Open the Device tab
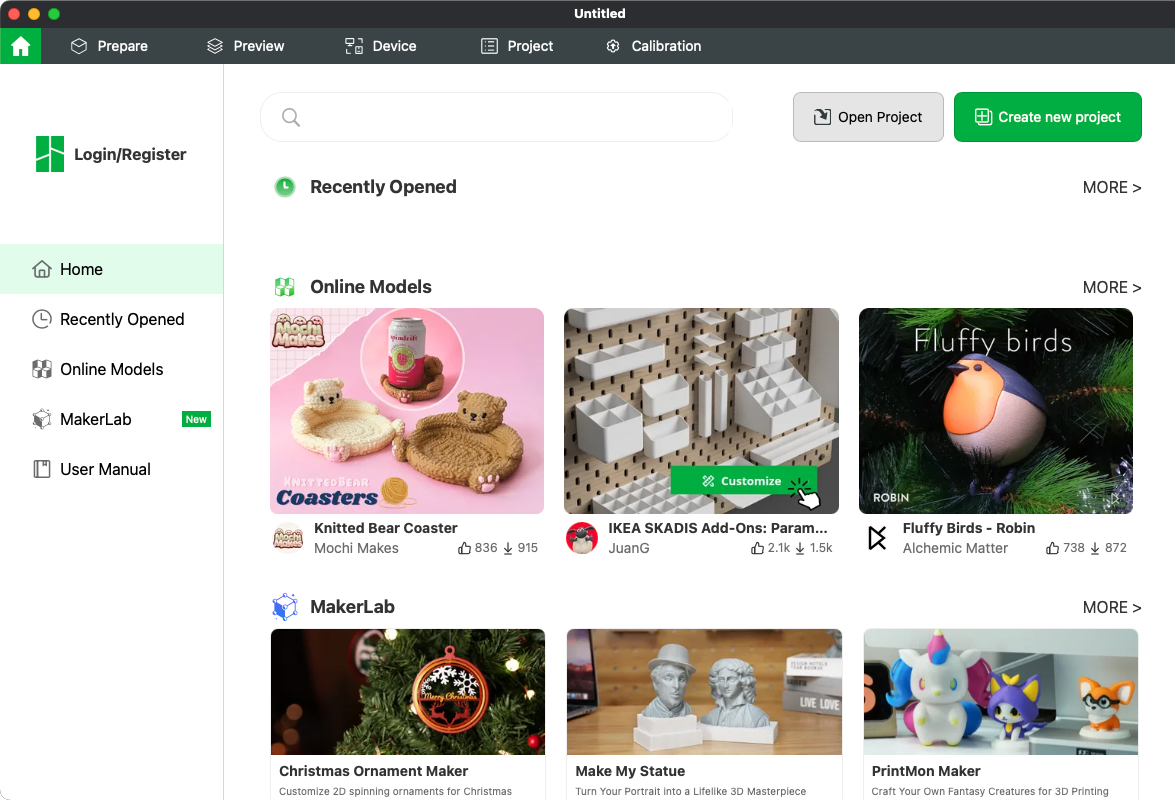1175x800 pixels. point(381,46)
